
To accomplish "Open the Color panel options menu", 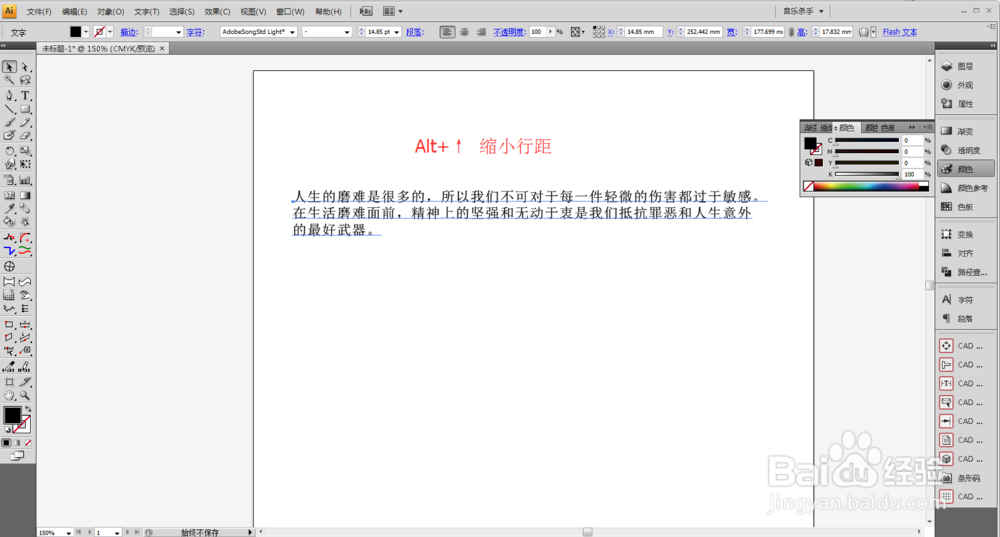I will (927, 128).
